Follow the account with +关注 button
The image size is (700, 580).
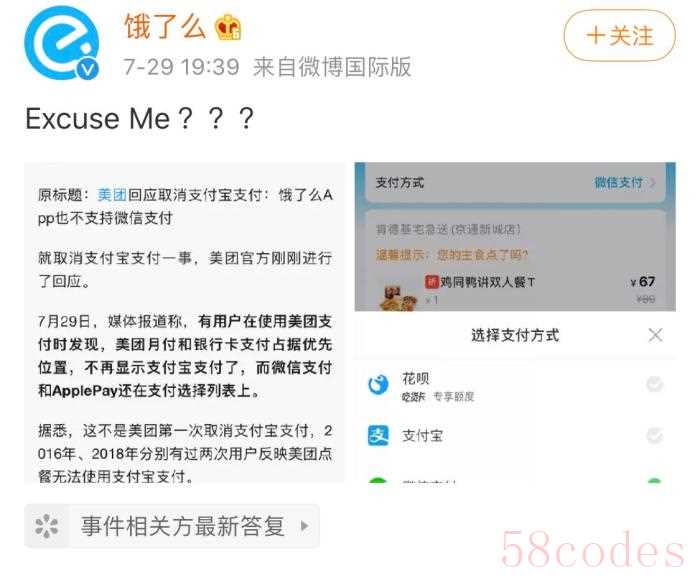620,36
